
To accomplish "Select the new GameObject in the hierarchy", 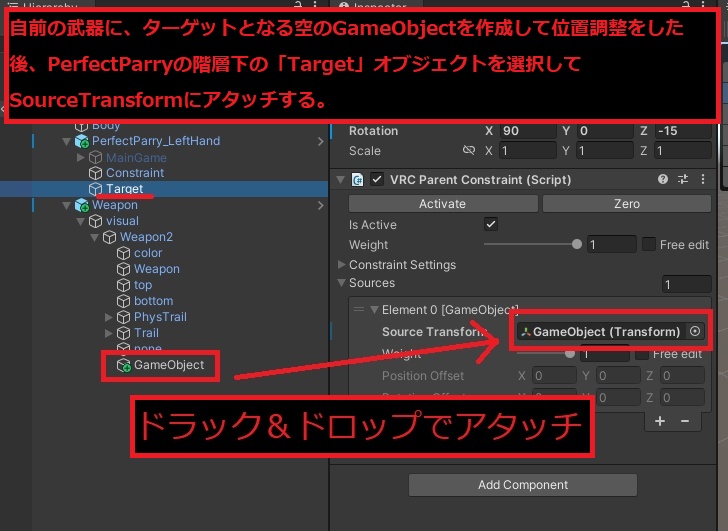I will (169, 365).
